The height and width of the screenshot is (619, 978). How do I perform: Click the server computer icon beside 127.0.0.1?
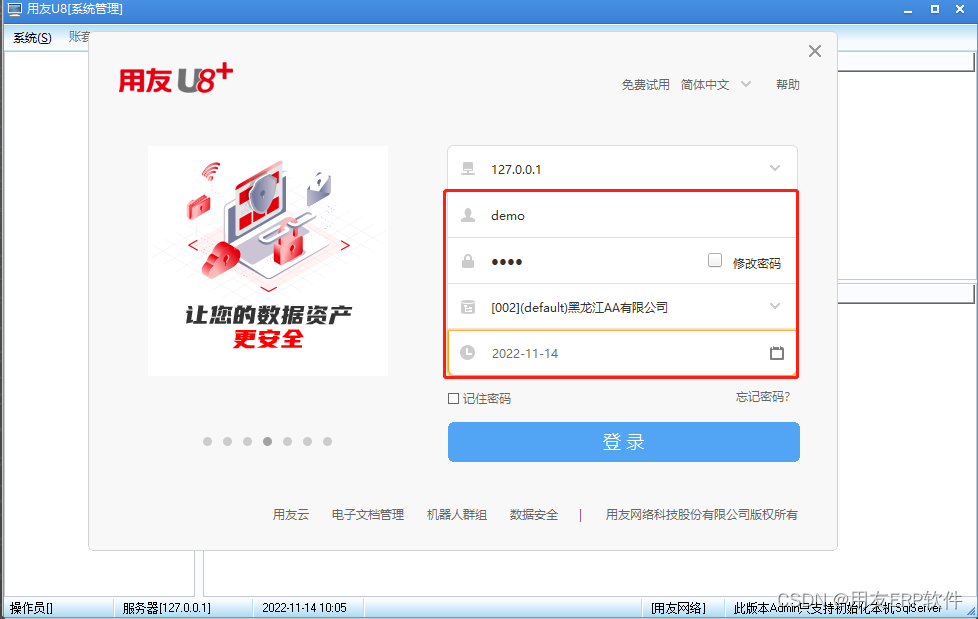(468, 168)
